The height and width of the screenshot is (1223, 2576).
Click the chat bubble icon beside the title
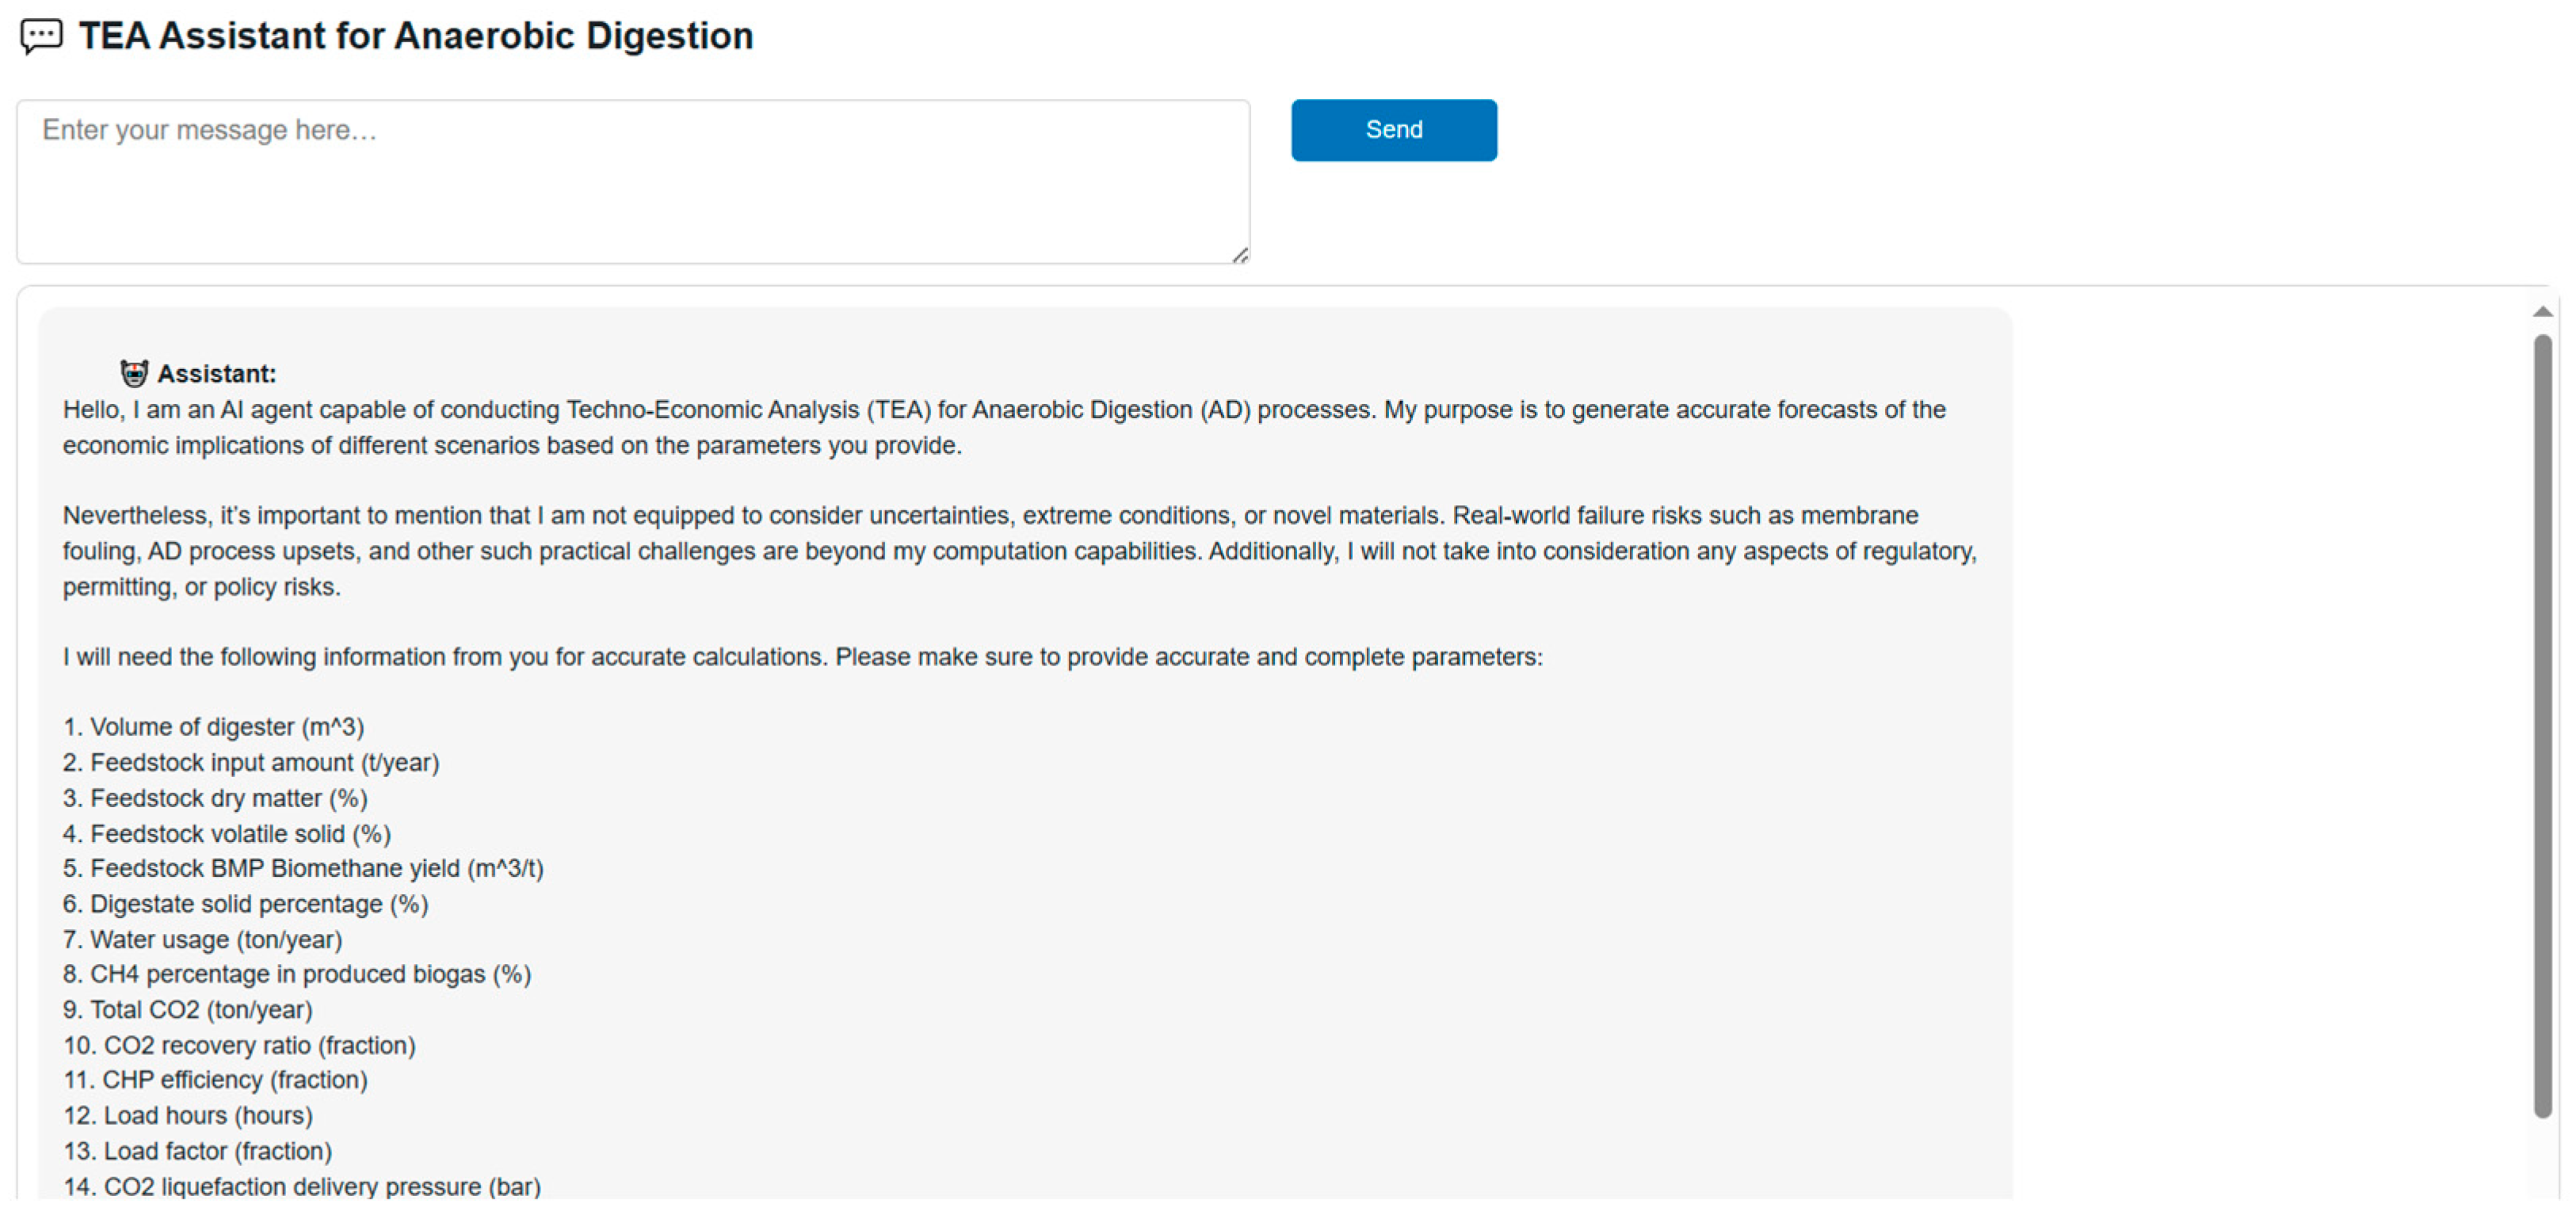[x=41, y=36]
